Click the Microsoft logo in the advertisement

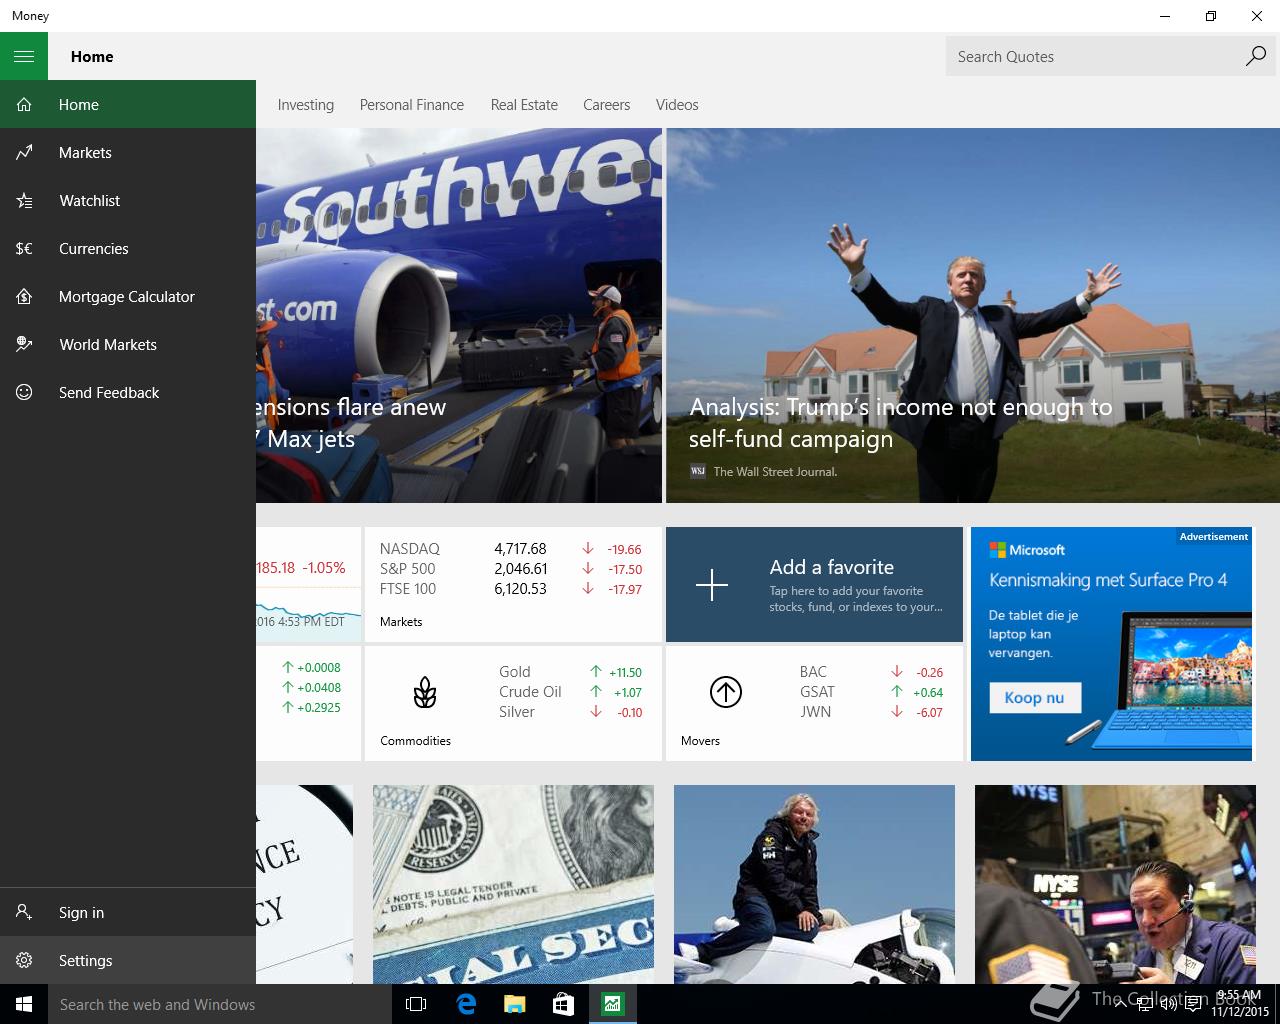(x=1027, y=549)
